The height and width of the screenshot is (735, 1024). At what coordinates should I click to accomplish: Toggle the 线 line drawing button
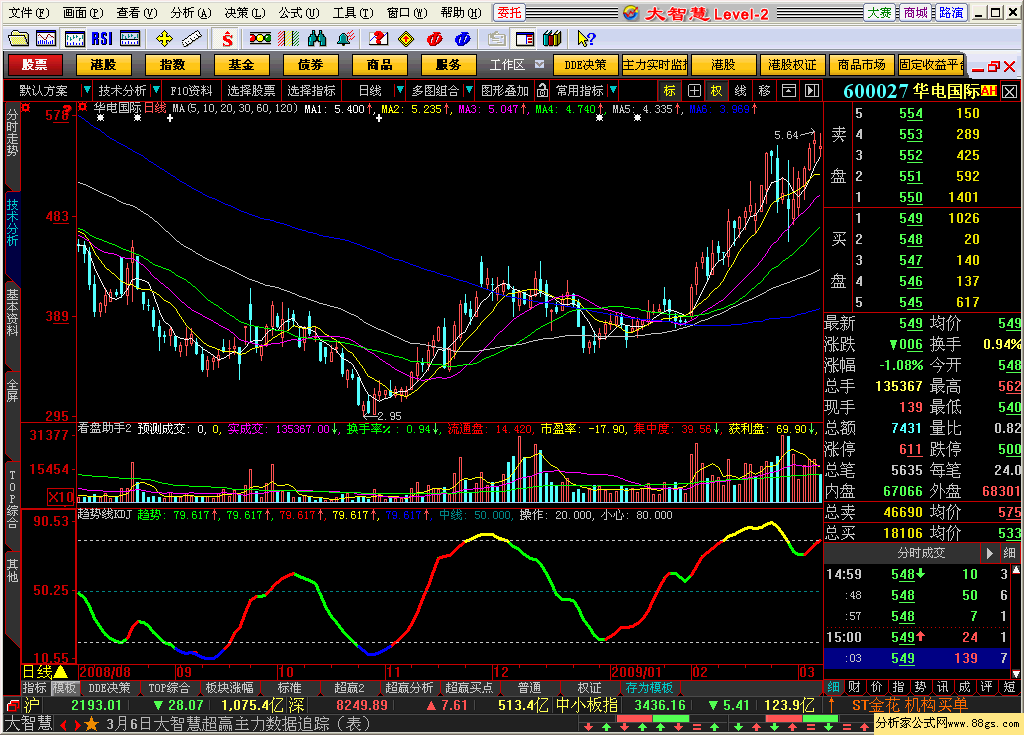[x=740, y=91]
